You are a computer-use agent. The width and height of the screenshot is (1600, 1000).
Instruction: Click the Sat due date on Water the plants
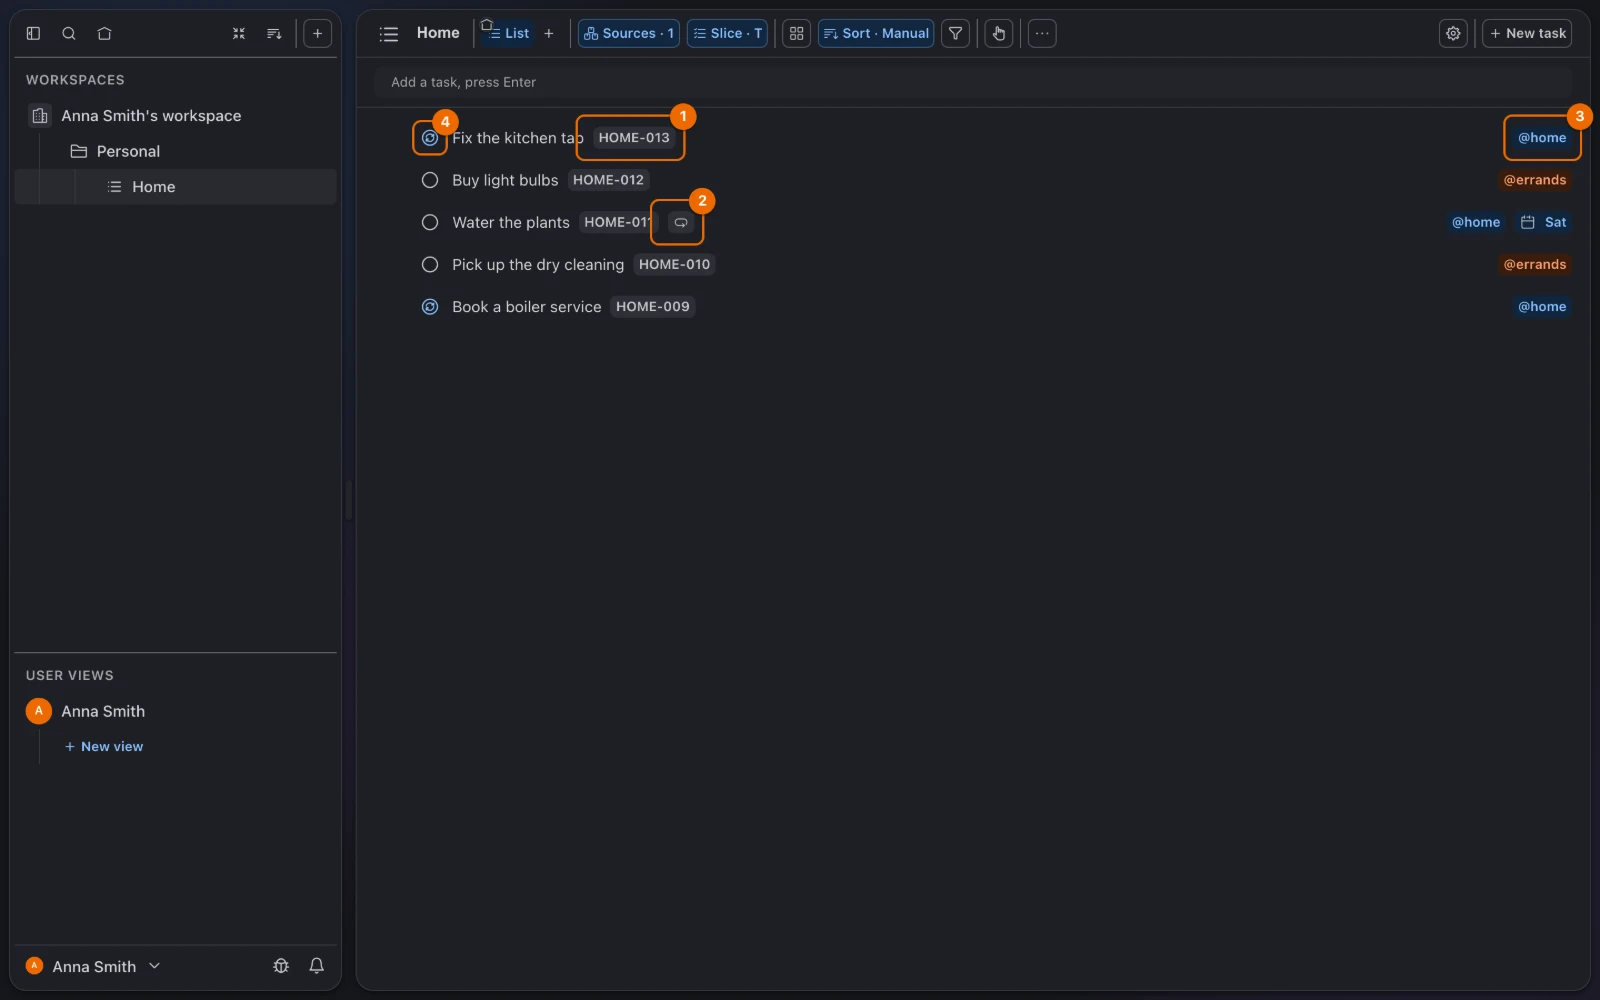pos(1543,222)
